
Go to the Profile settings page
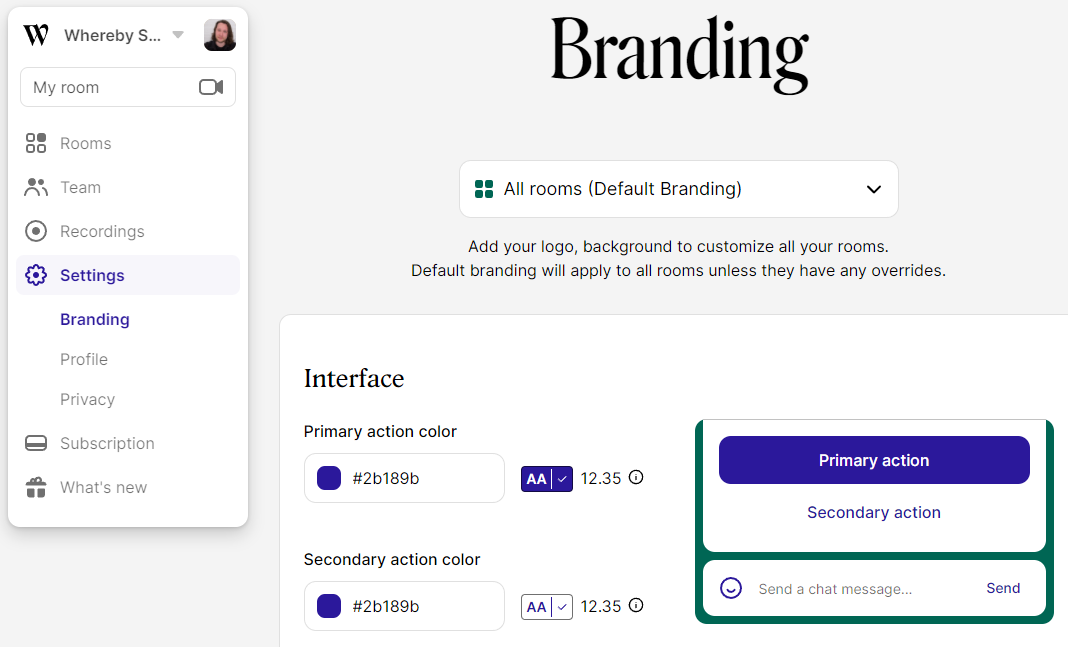[x=84, y=359]
